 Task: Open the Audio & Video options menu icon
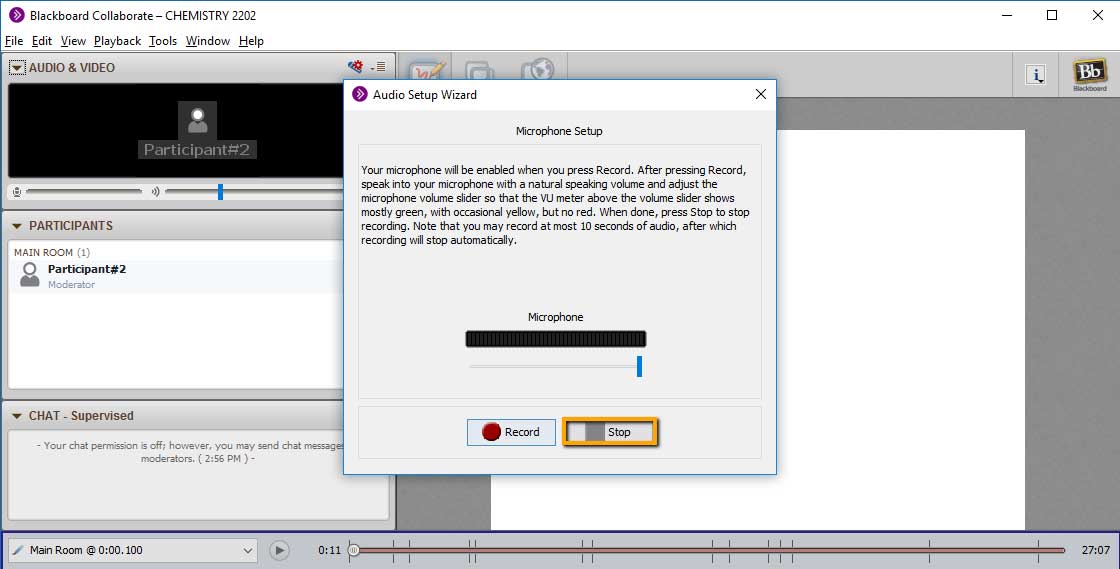coord(379,67)
